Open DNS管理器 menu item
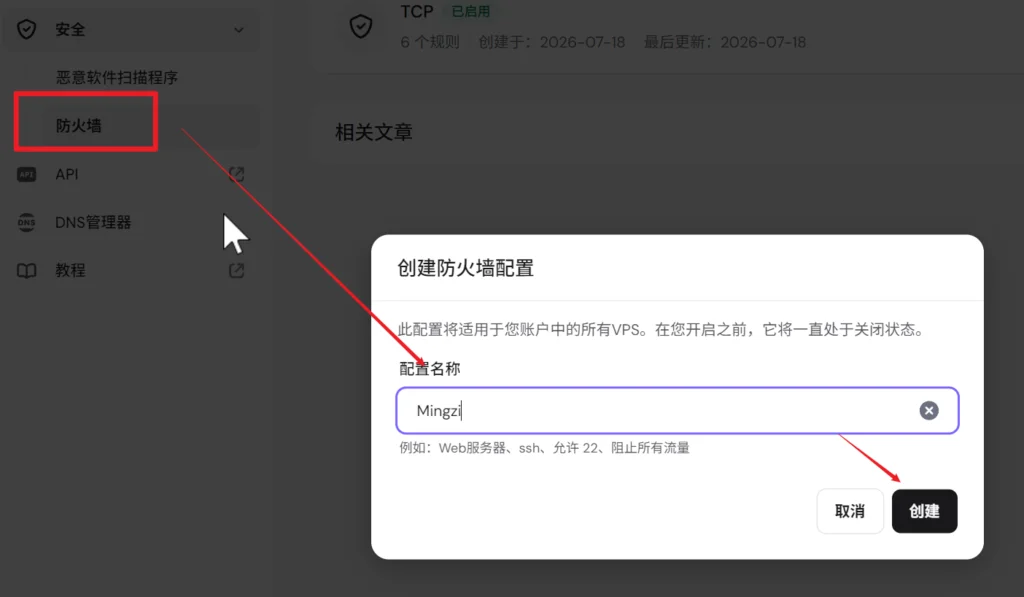This screenshot has width=1024, height=597. [x=93, y=222]
